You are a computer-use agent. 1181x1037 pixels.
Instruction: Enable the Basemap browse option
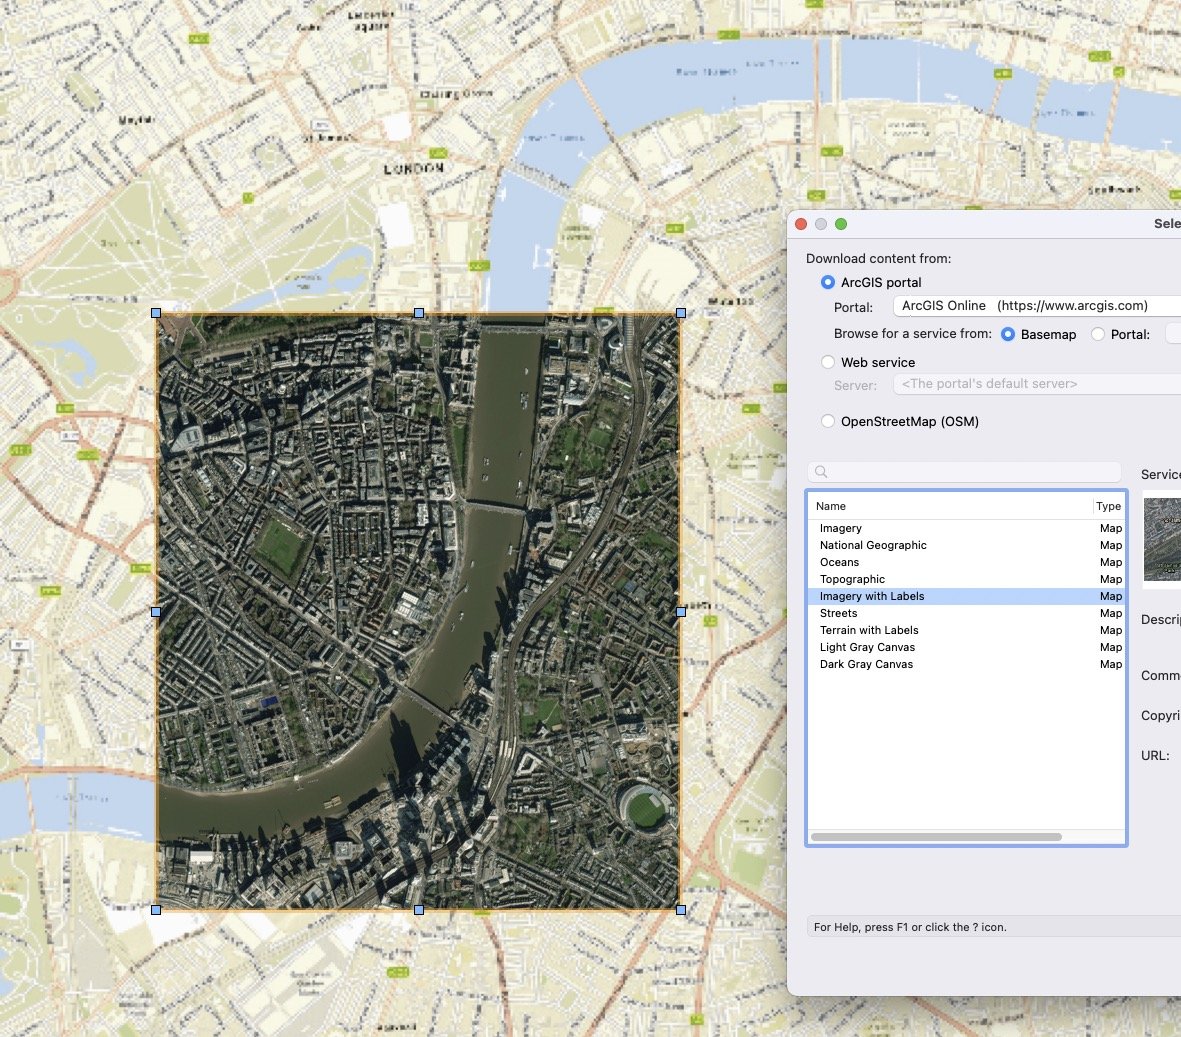[x=1008, y=335]
